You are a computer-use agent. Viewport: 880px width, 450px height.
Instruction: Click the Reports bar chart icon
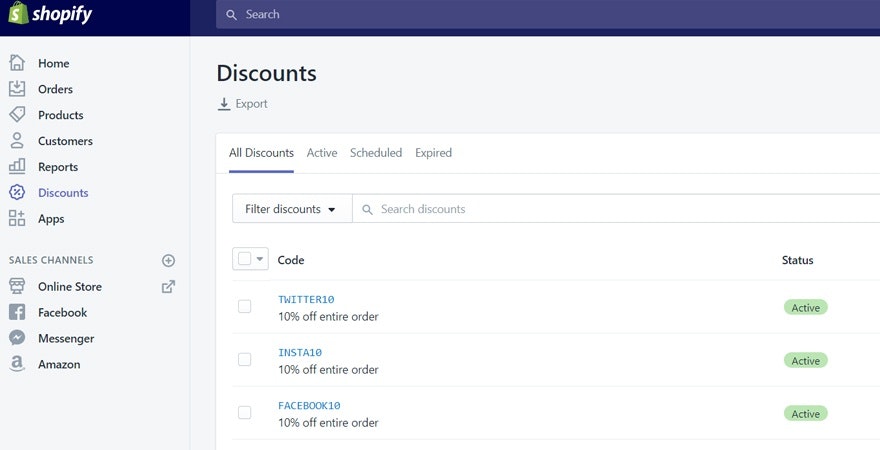pyautogui.click(x=17, y=167)
